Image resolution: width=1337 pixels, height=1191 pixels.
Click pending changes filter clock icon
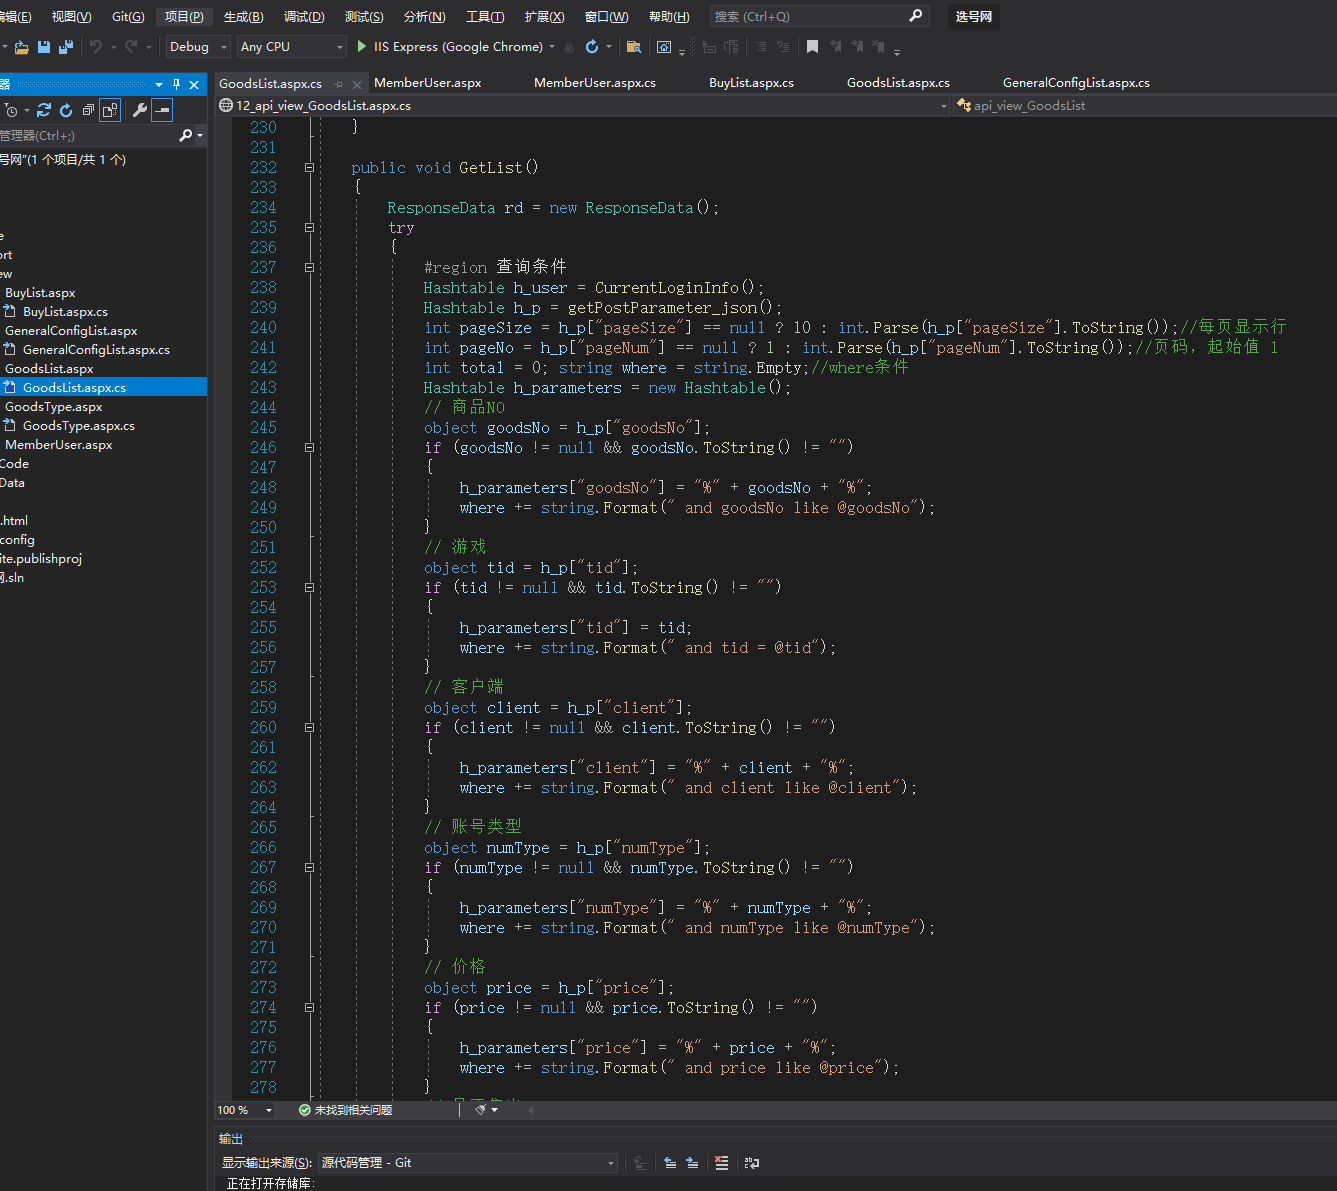(x=10, y=110)
